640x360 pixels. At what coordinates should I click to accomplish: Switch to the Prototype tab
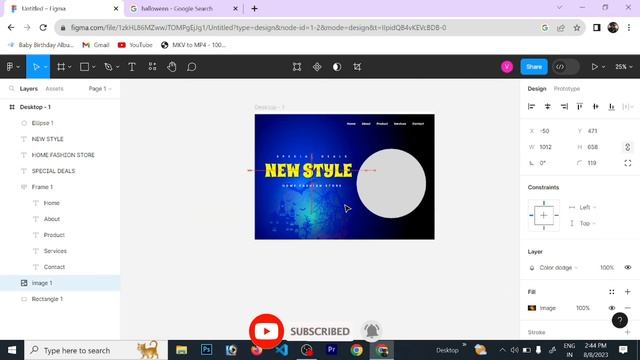click(567, 89)
